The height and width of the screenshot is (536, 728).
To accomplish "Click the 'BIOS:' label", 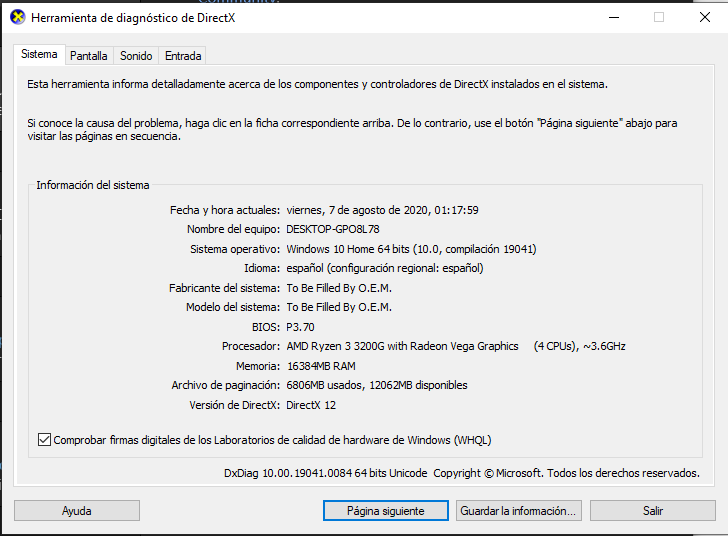I will [266, 327].
